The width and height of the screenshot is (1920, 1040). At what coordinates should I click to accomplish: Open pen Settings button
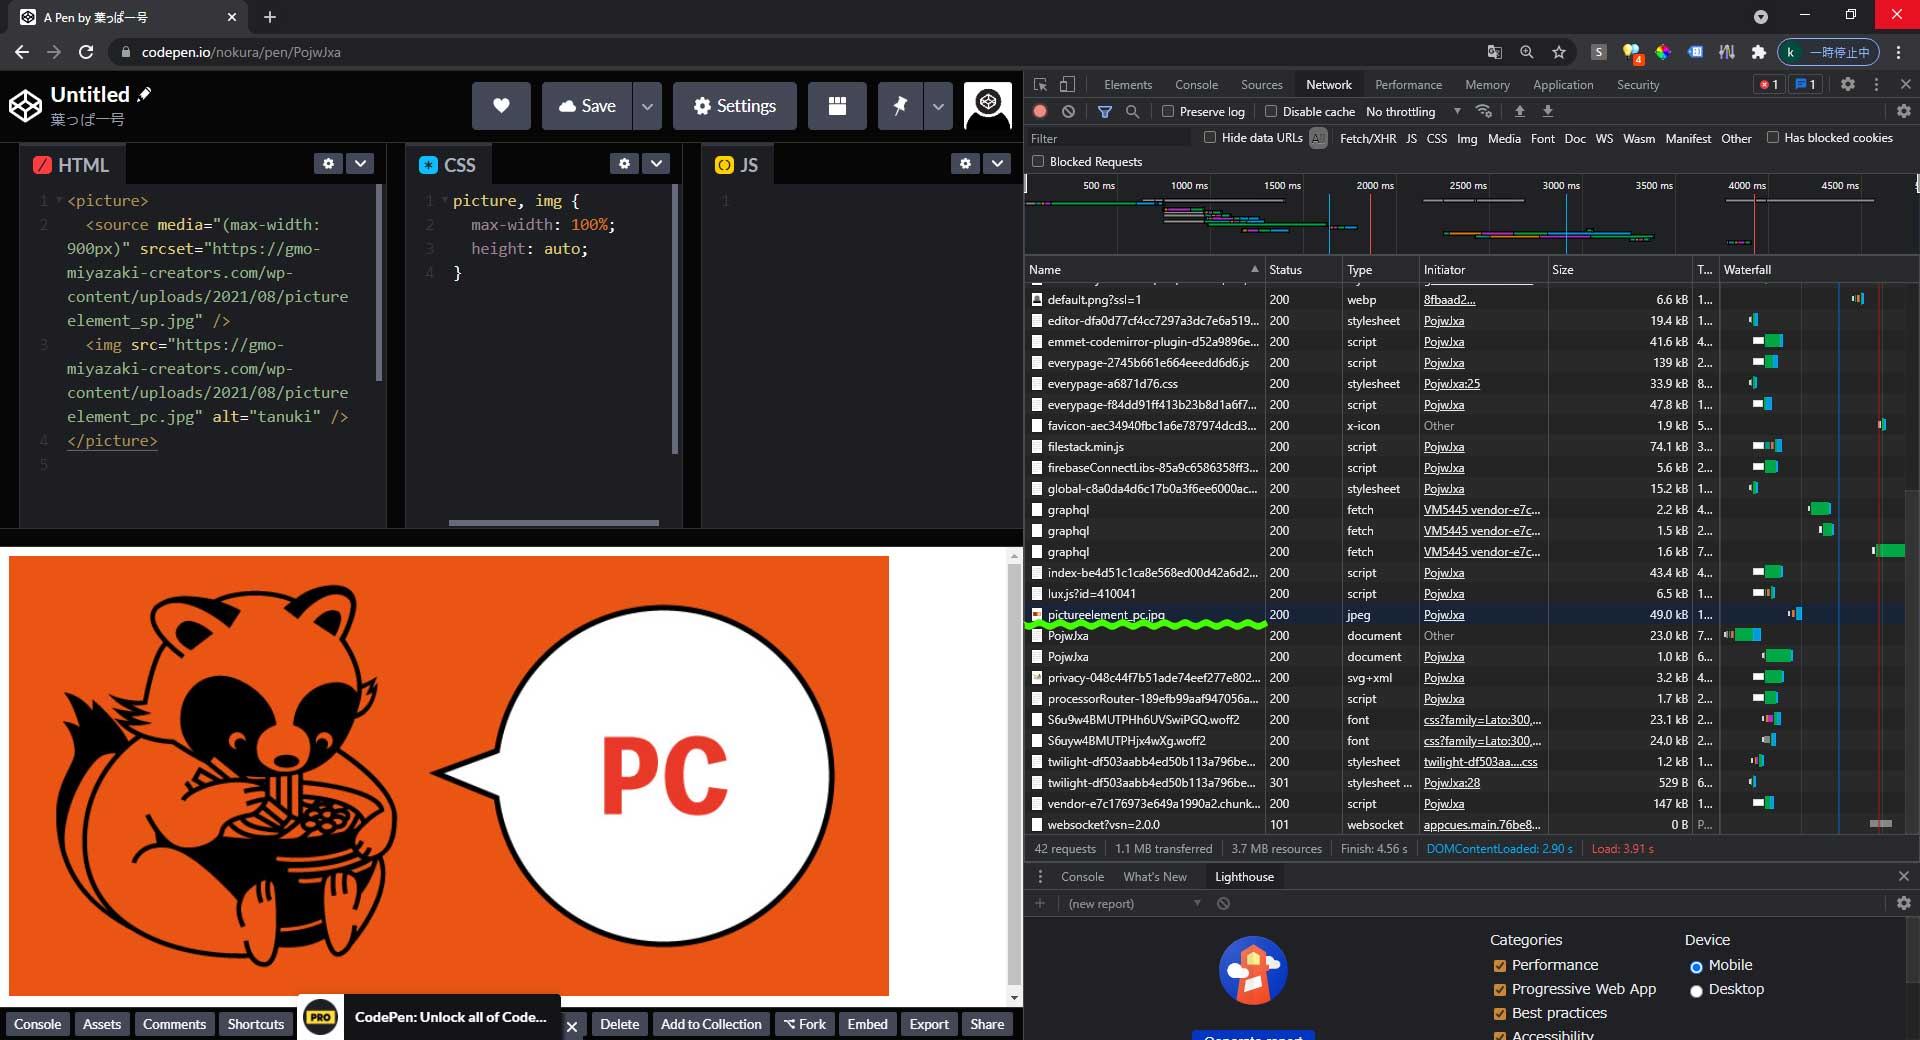pos(734,106)
